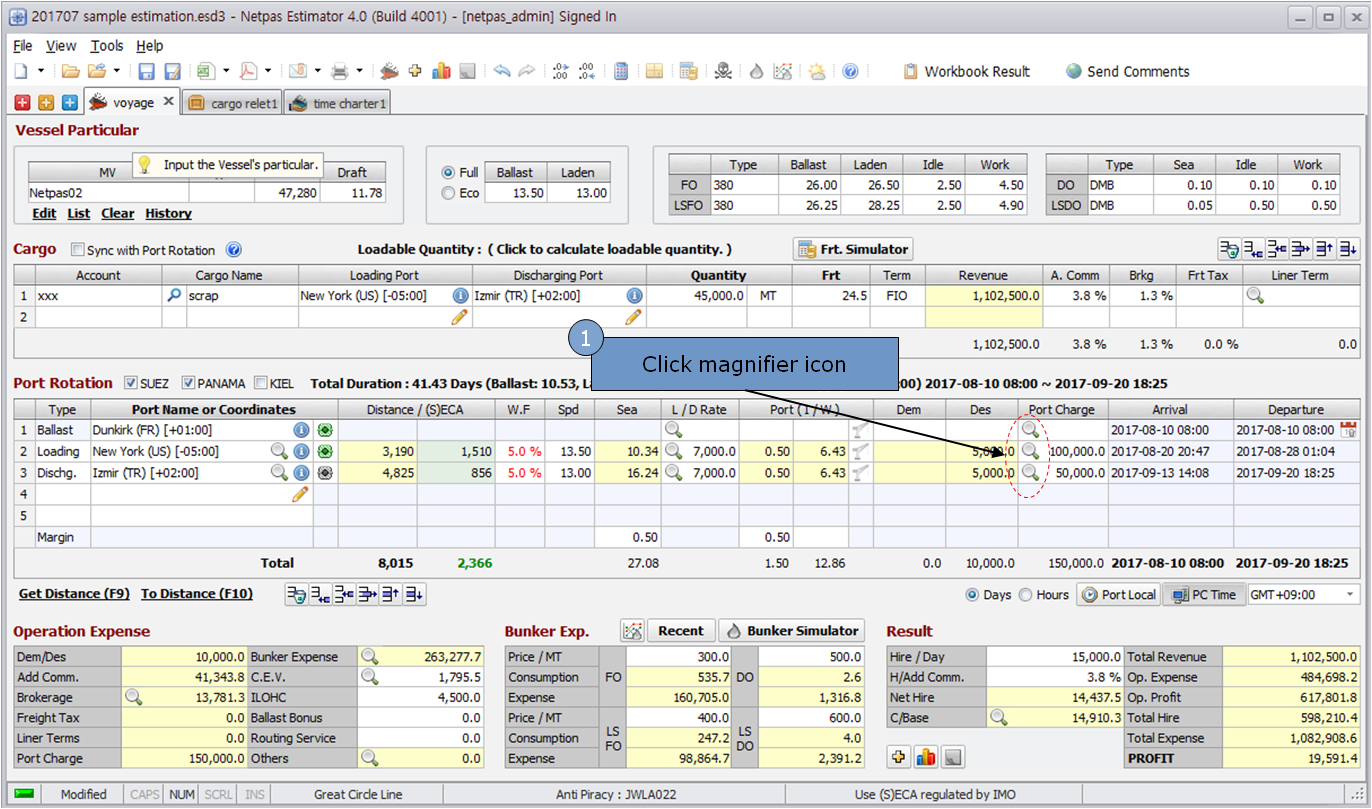
Task: Click the weather sun-cloud icon
Action: (817, 71)
